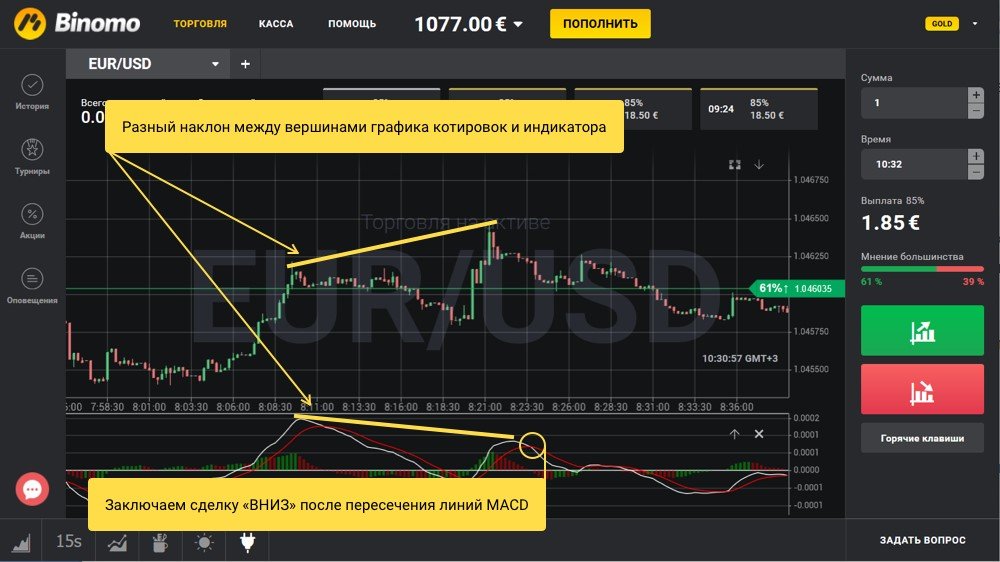Viewport: 1000px width, 562px height.
Task: Expand the GOLD account status menu
Action: (x=974, y=24)
